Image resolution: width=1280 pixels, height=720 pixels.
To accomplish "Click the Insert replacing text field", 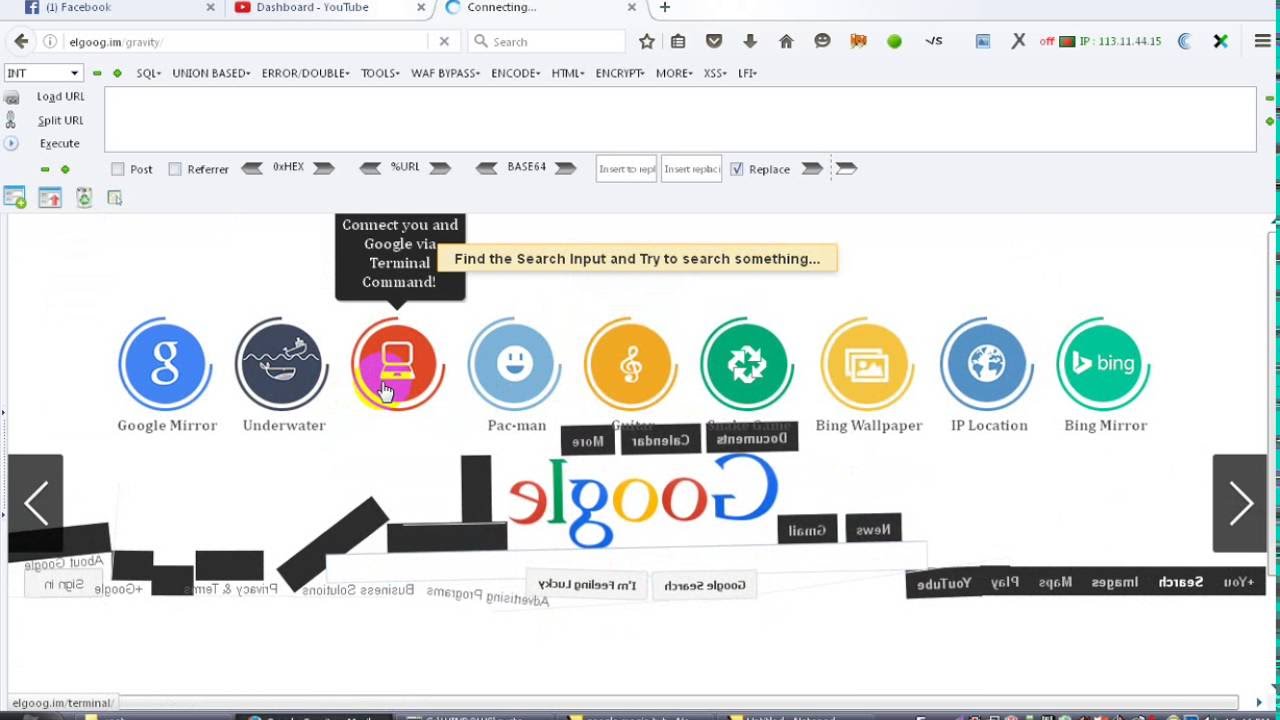I will click(x=691, y=169).
